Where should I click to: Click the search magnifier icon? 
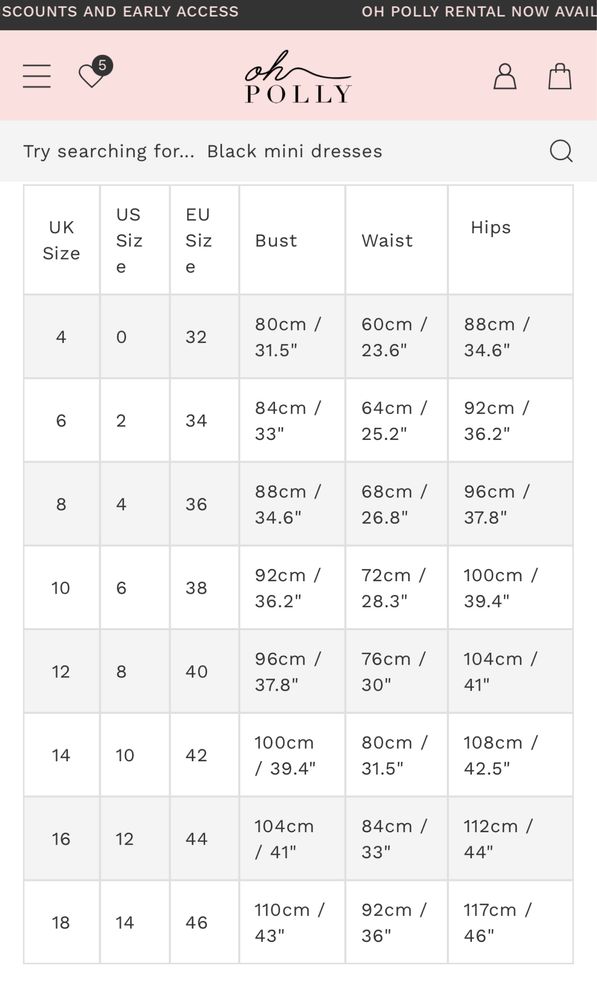(x=561, y=151)
